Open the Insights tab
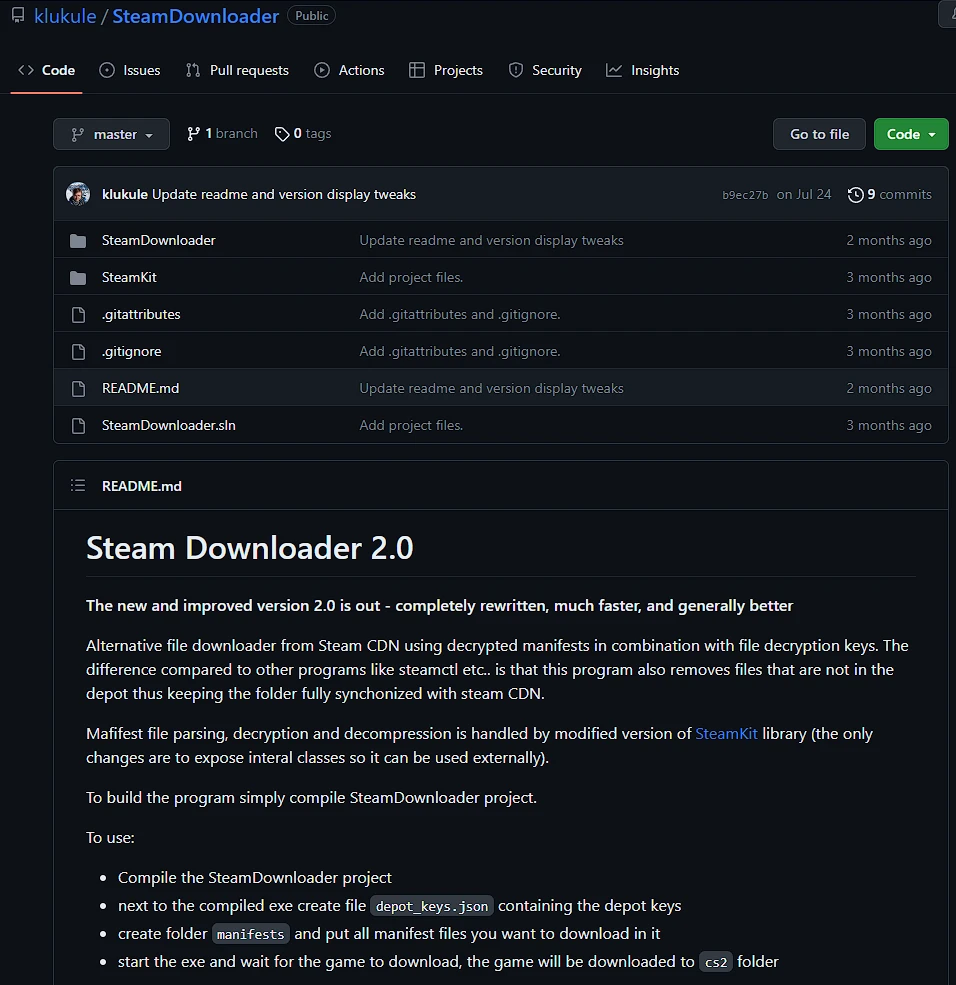Image resolution: width=956 pixels, height=985 pixels. click(x=642, y=70)
